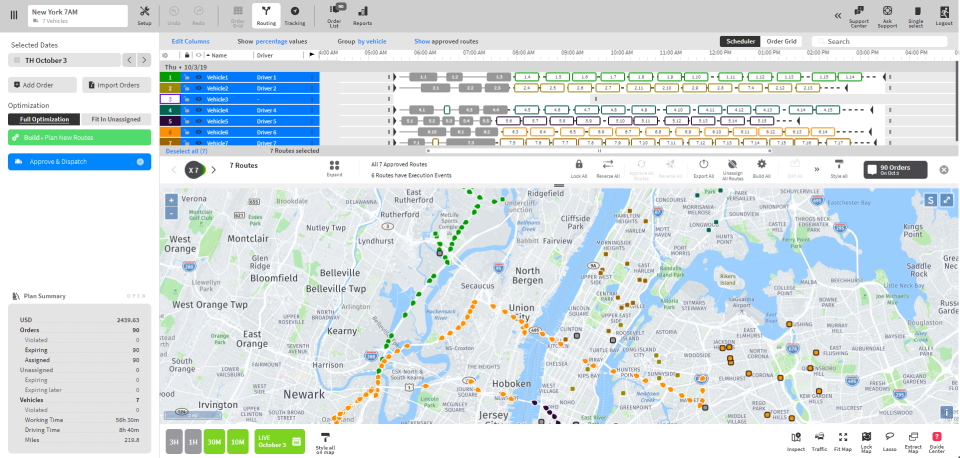The width and height of the screenshot is (960, 458).
Task: Open the Routing view
Action: click(266, 15)
